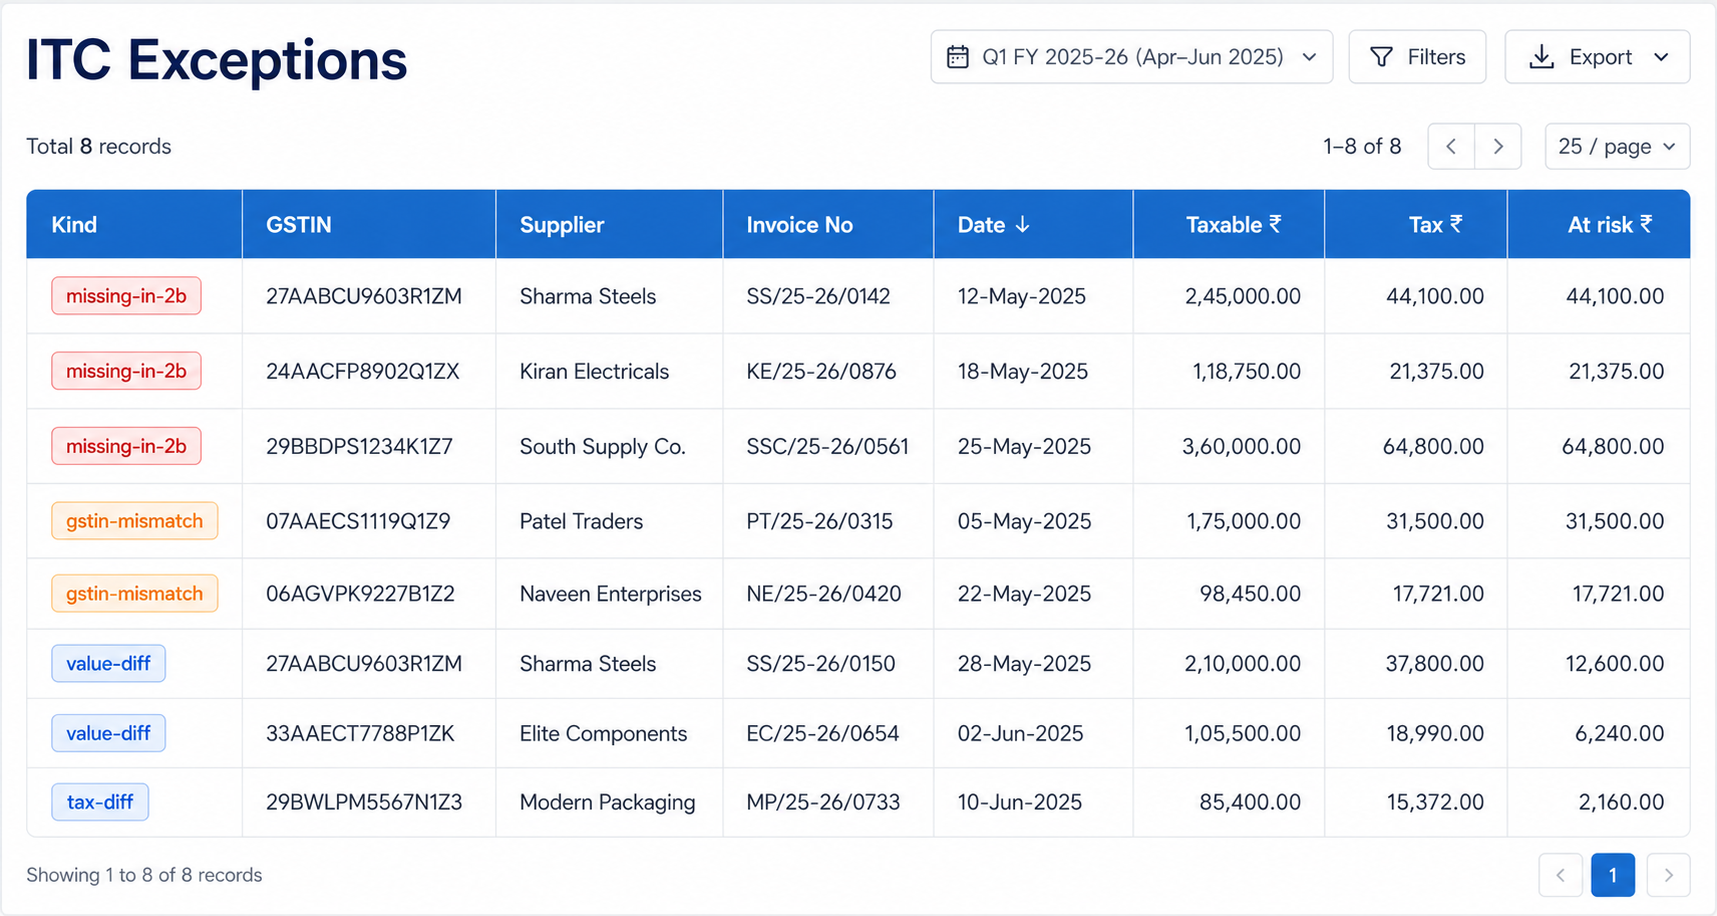Click the missing-in-2b tag for Kiran Electricals
Viewport: 1717px width, 916px height.
point(126,371)
